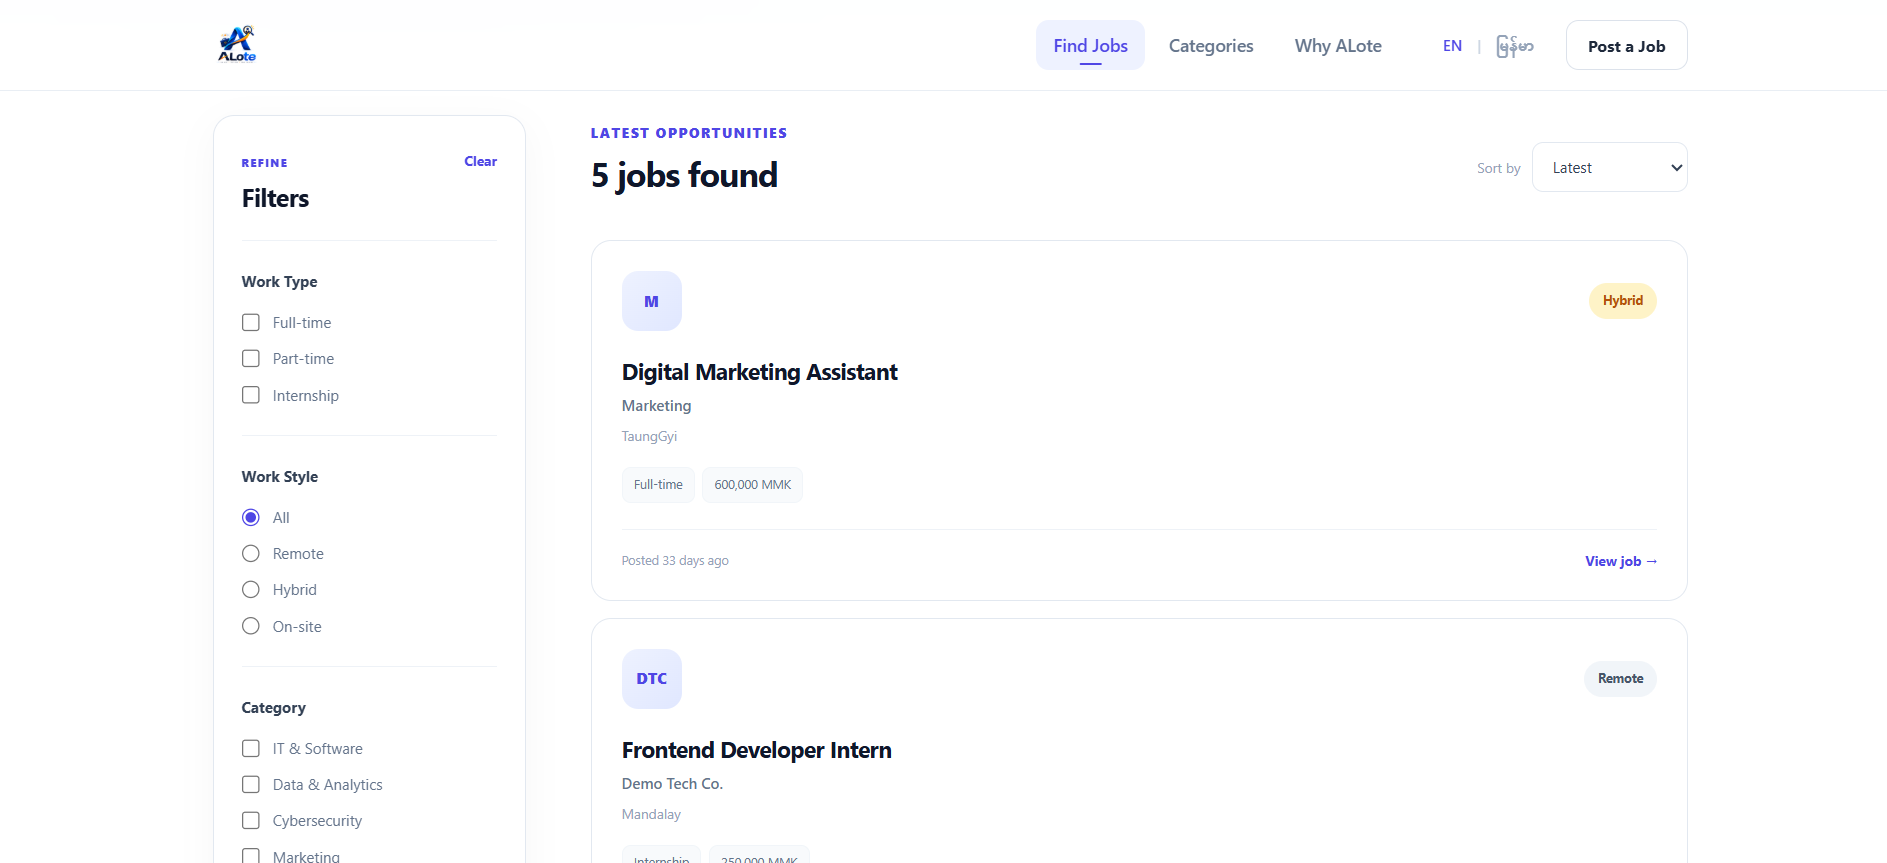Open the Find Jobs tab
The width and height of the screenshot is (1887, 863).
pos(1090,46)
